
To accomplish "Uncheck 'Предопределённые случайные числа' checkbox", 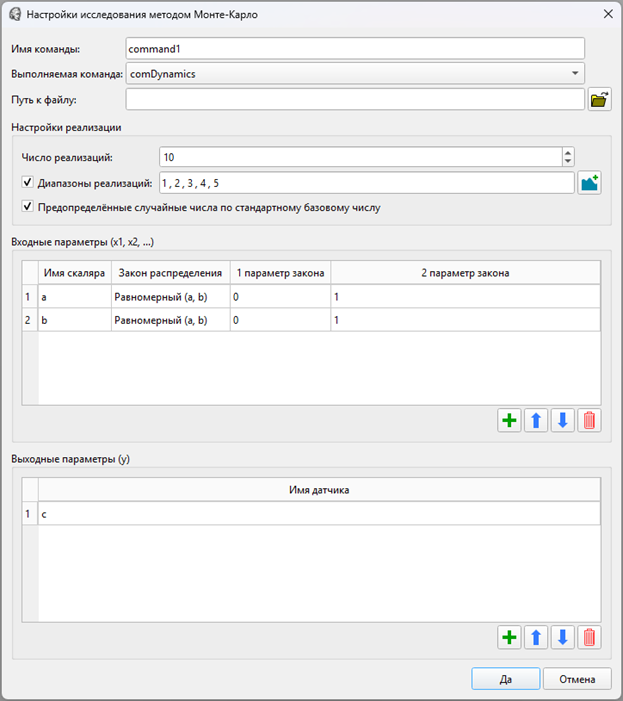I will pyautogui.click(x=27, y=207).
